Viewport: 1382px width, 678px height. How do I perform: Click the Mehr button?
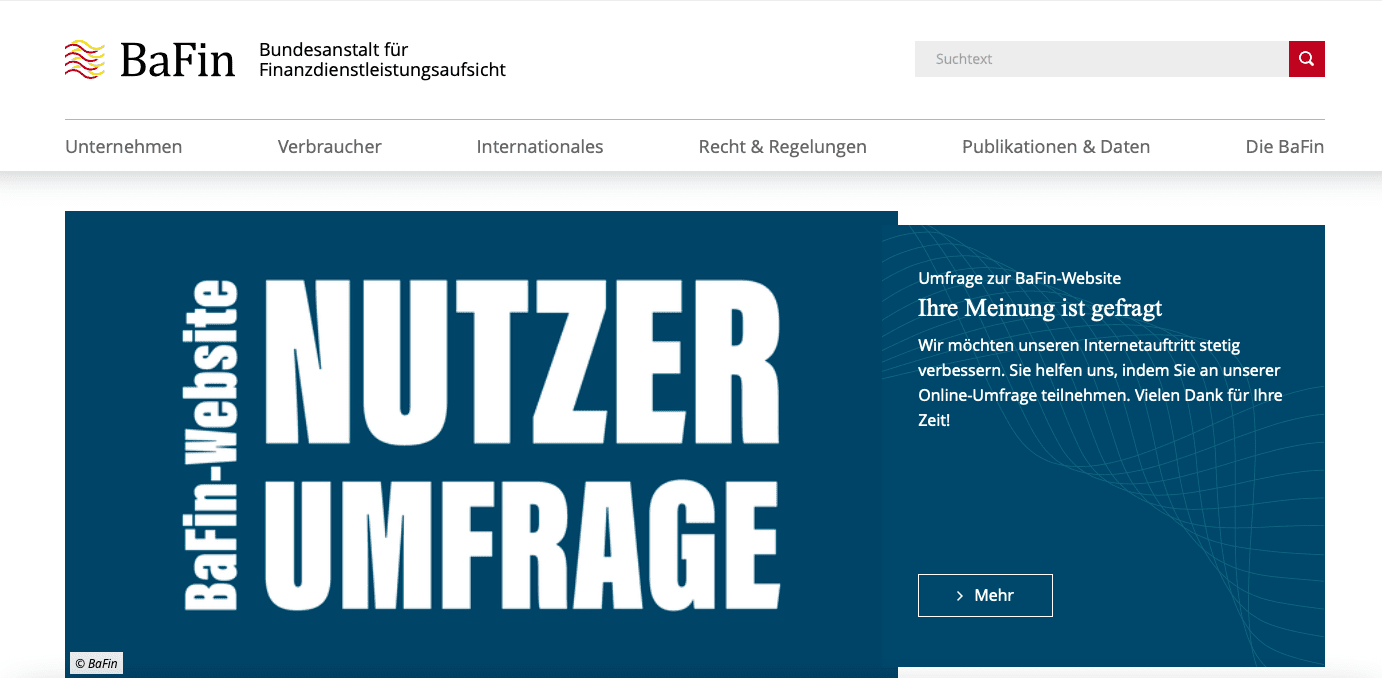[985, 595]
